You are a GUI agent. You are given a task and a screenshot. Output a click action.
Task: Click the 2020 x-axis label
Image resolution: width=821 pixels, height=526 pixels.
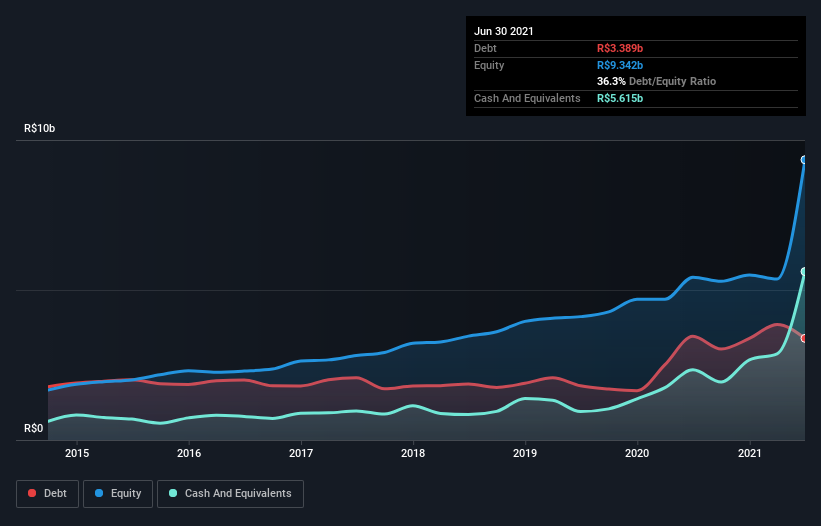pyautogui.click(x=637, y=453)
